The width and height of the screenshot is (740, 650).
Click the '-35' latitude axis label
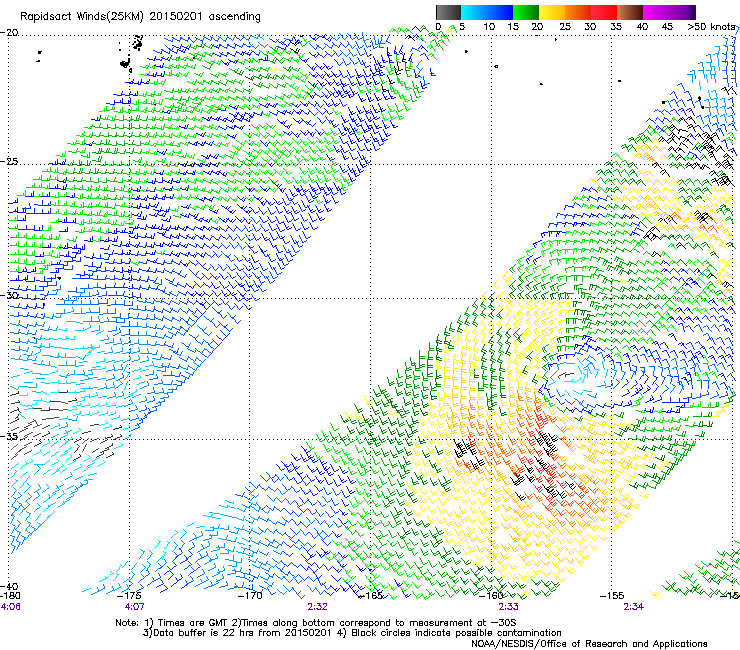9,436
